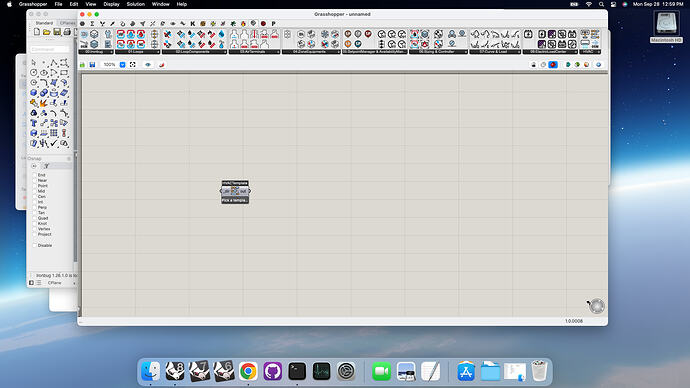
Task: Enable the Near osnap checkbox
Action: coord(34,180)
